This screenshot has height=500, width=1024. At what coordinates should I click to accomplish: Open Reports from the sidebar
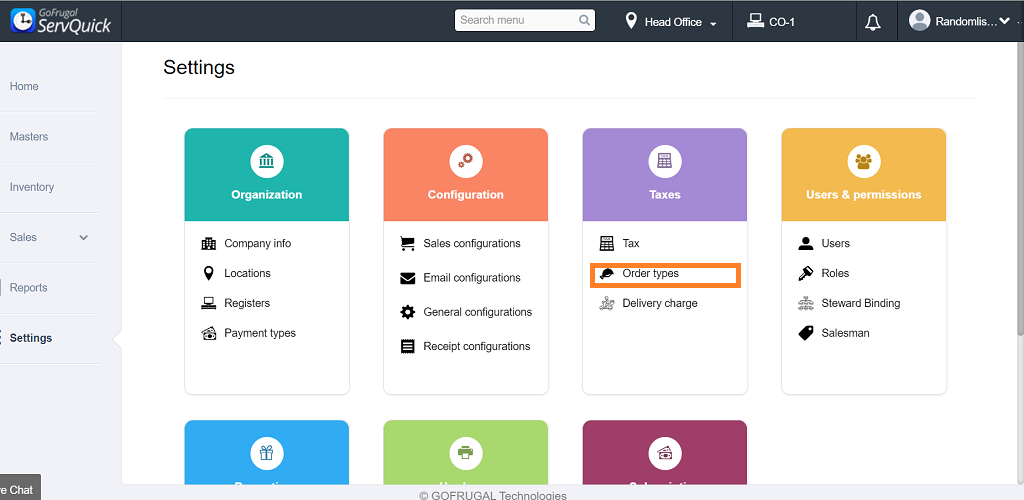[x=29, y=288]
